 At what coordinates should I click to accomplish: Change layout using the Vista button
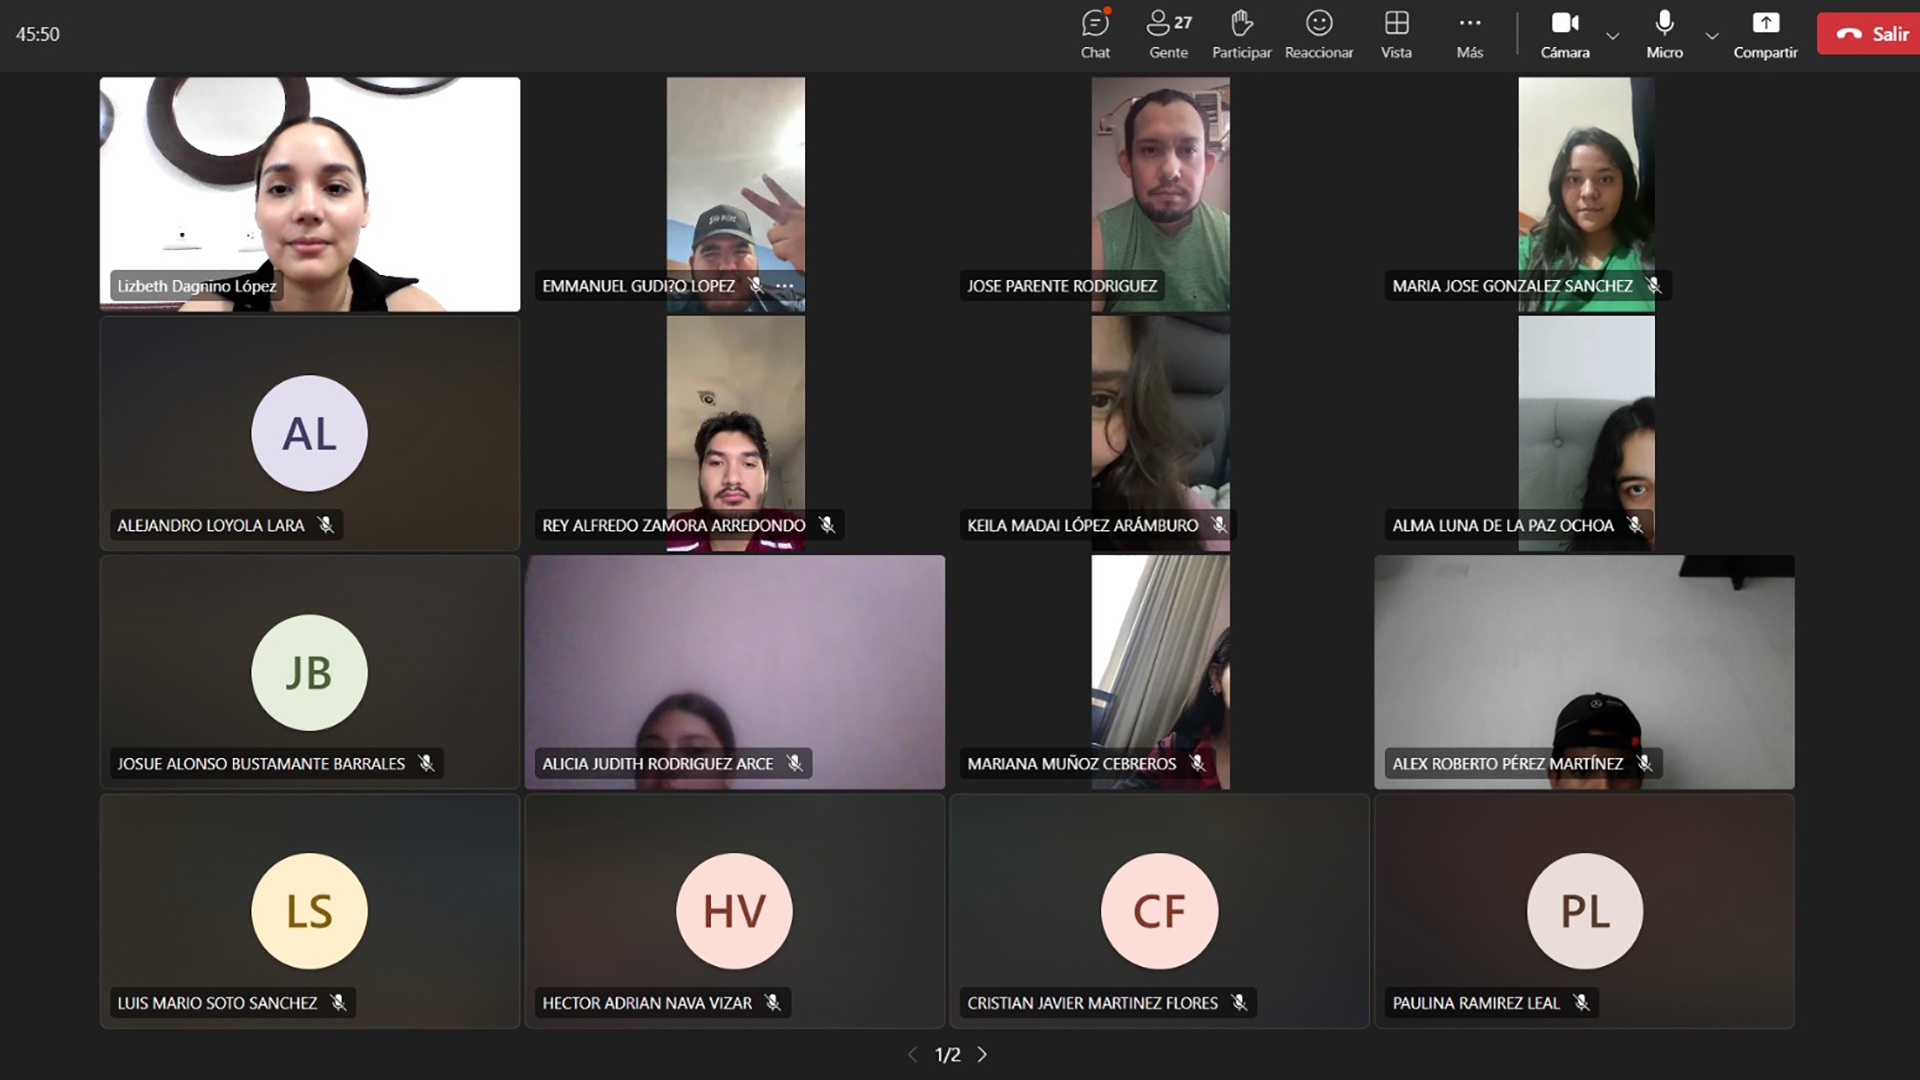(1396, 34)
